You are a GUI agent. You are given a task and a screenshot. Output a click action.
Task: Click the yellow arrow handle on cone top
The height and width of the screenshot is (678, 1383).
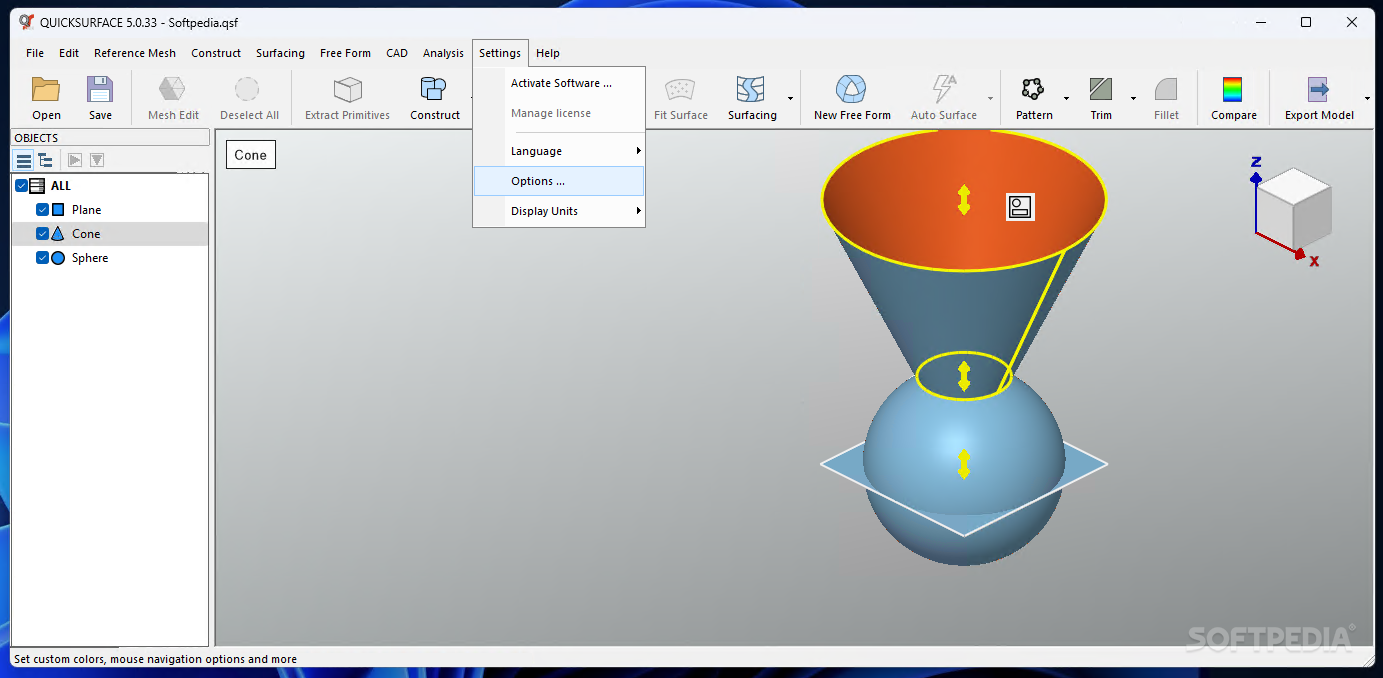coord(964,200)
